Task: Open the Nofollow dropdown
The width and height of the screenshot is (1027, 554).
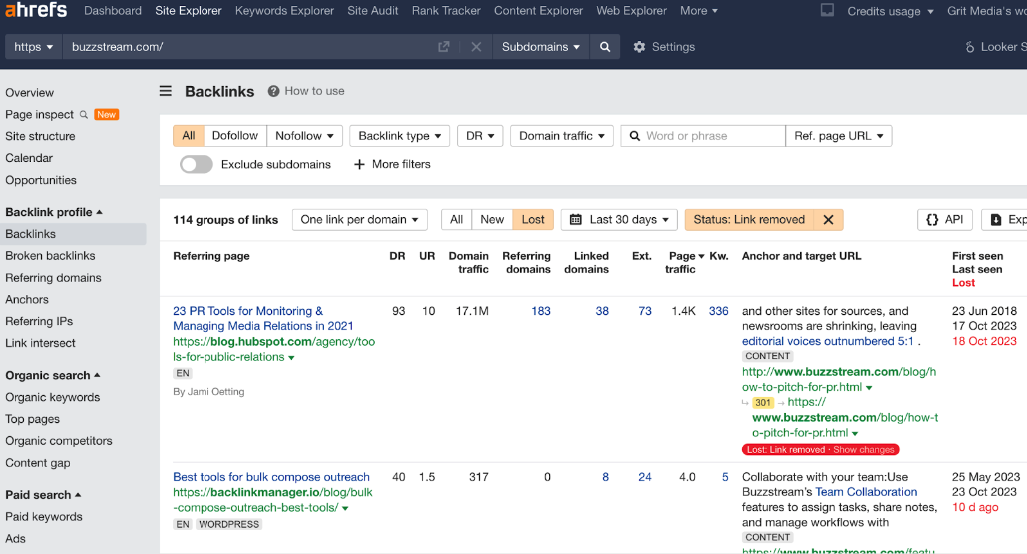Action: click(x=305, y=136)
